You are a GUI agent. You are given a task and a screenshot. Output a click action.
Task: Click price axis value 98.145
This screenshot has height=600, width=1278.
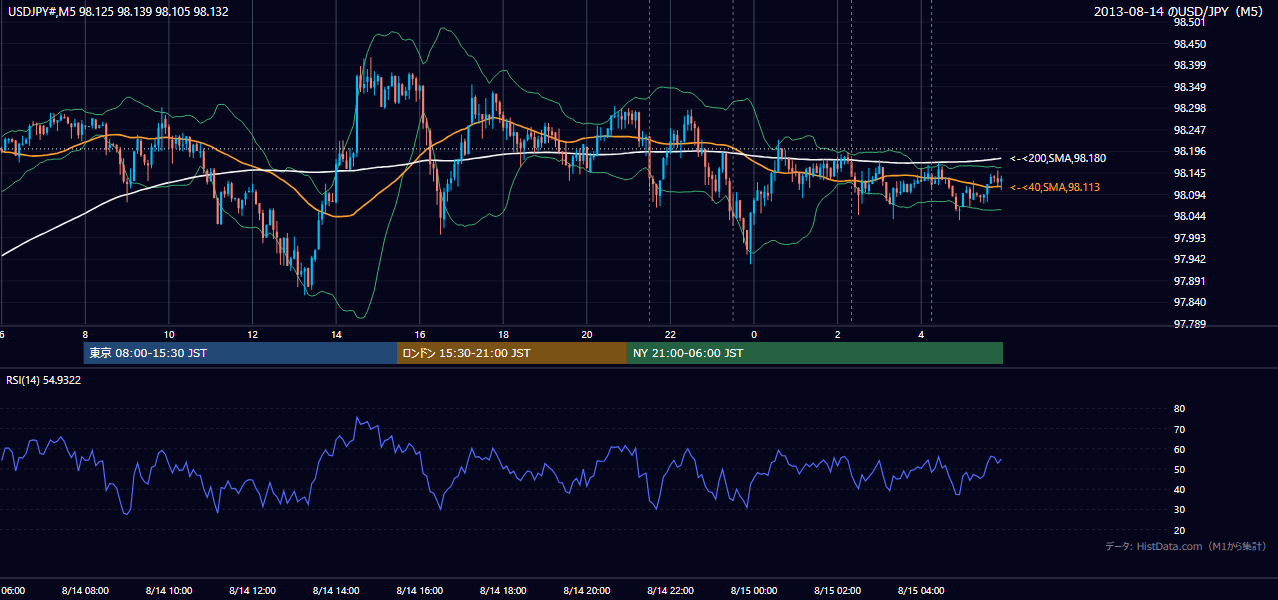[1188, 173]
